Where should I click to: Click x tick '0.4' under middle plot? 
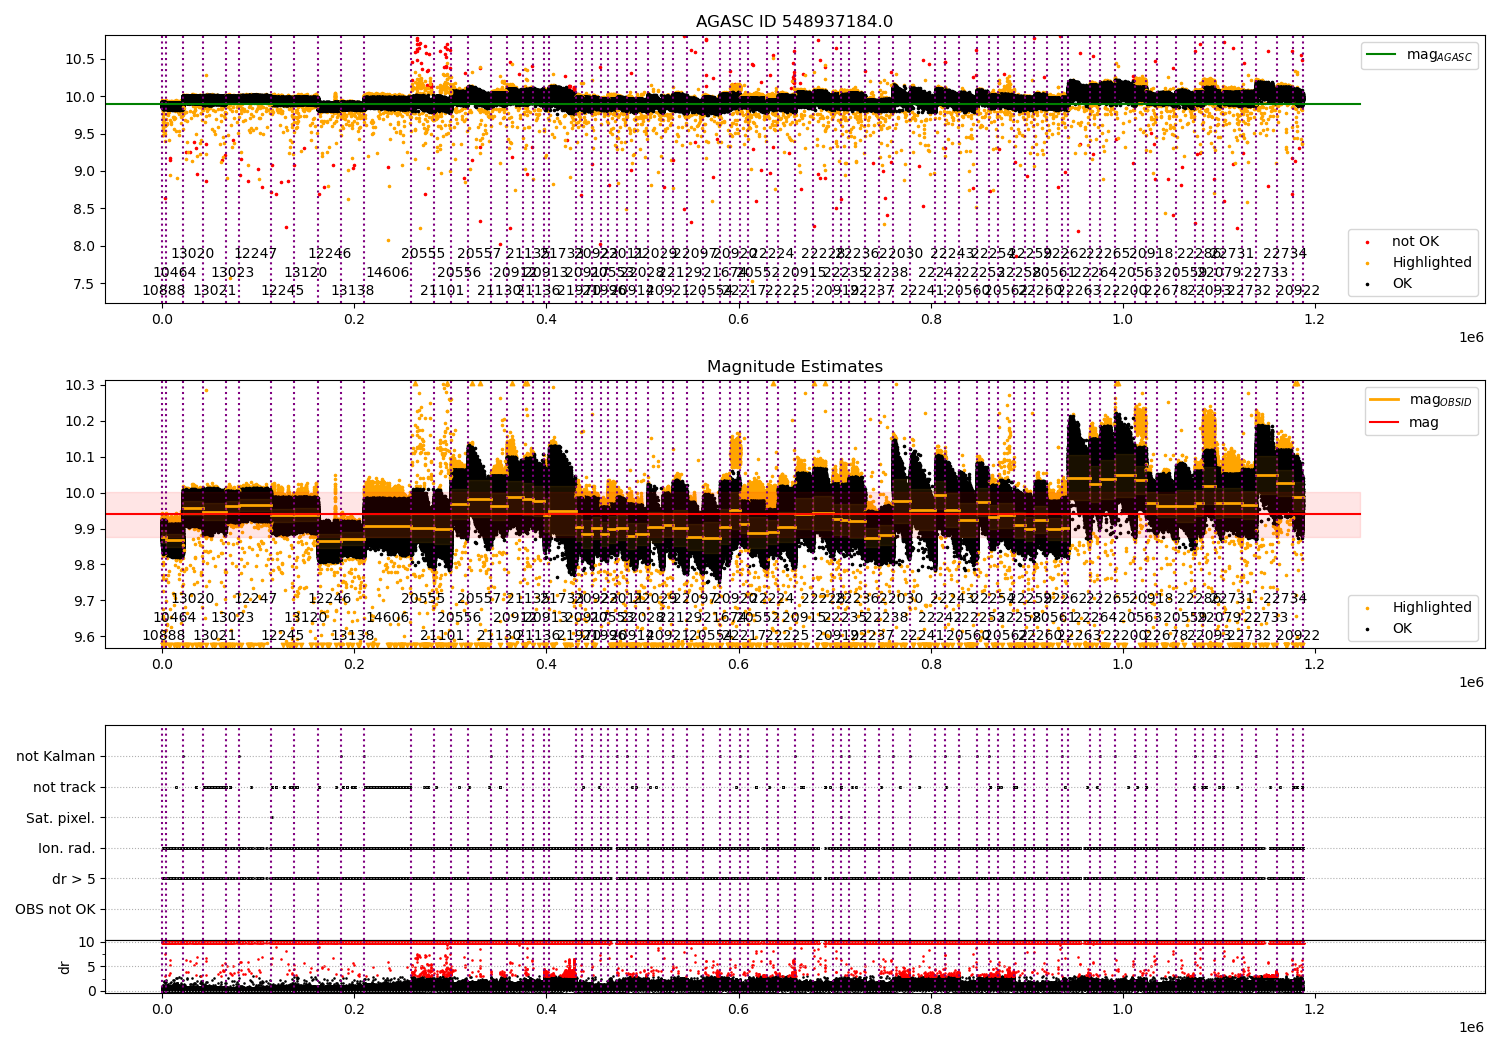pyautogui.click(x=546, y=664)
